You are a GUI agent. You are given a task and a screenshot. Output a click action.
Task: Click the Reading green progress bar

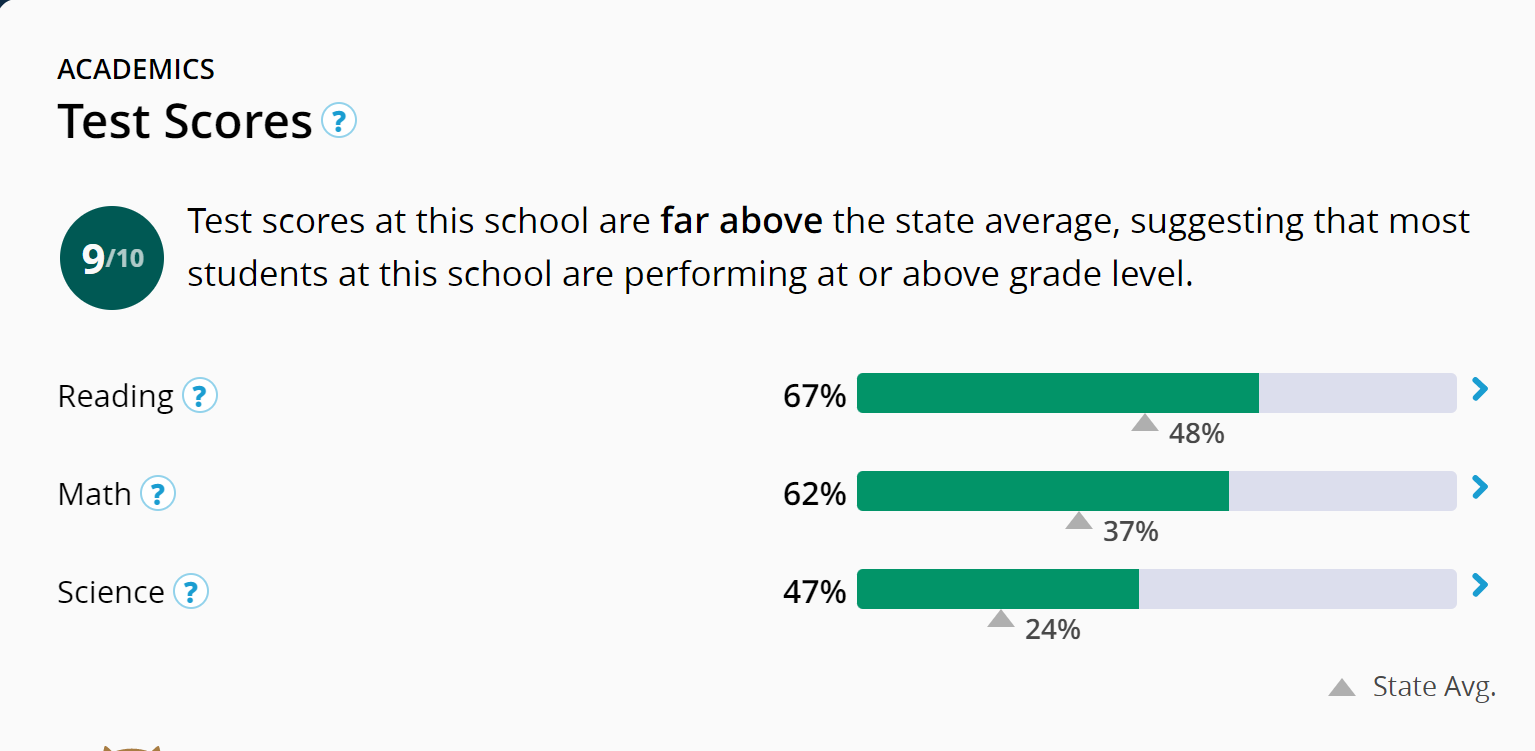click(x=1057, y=393)
